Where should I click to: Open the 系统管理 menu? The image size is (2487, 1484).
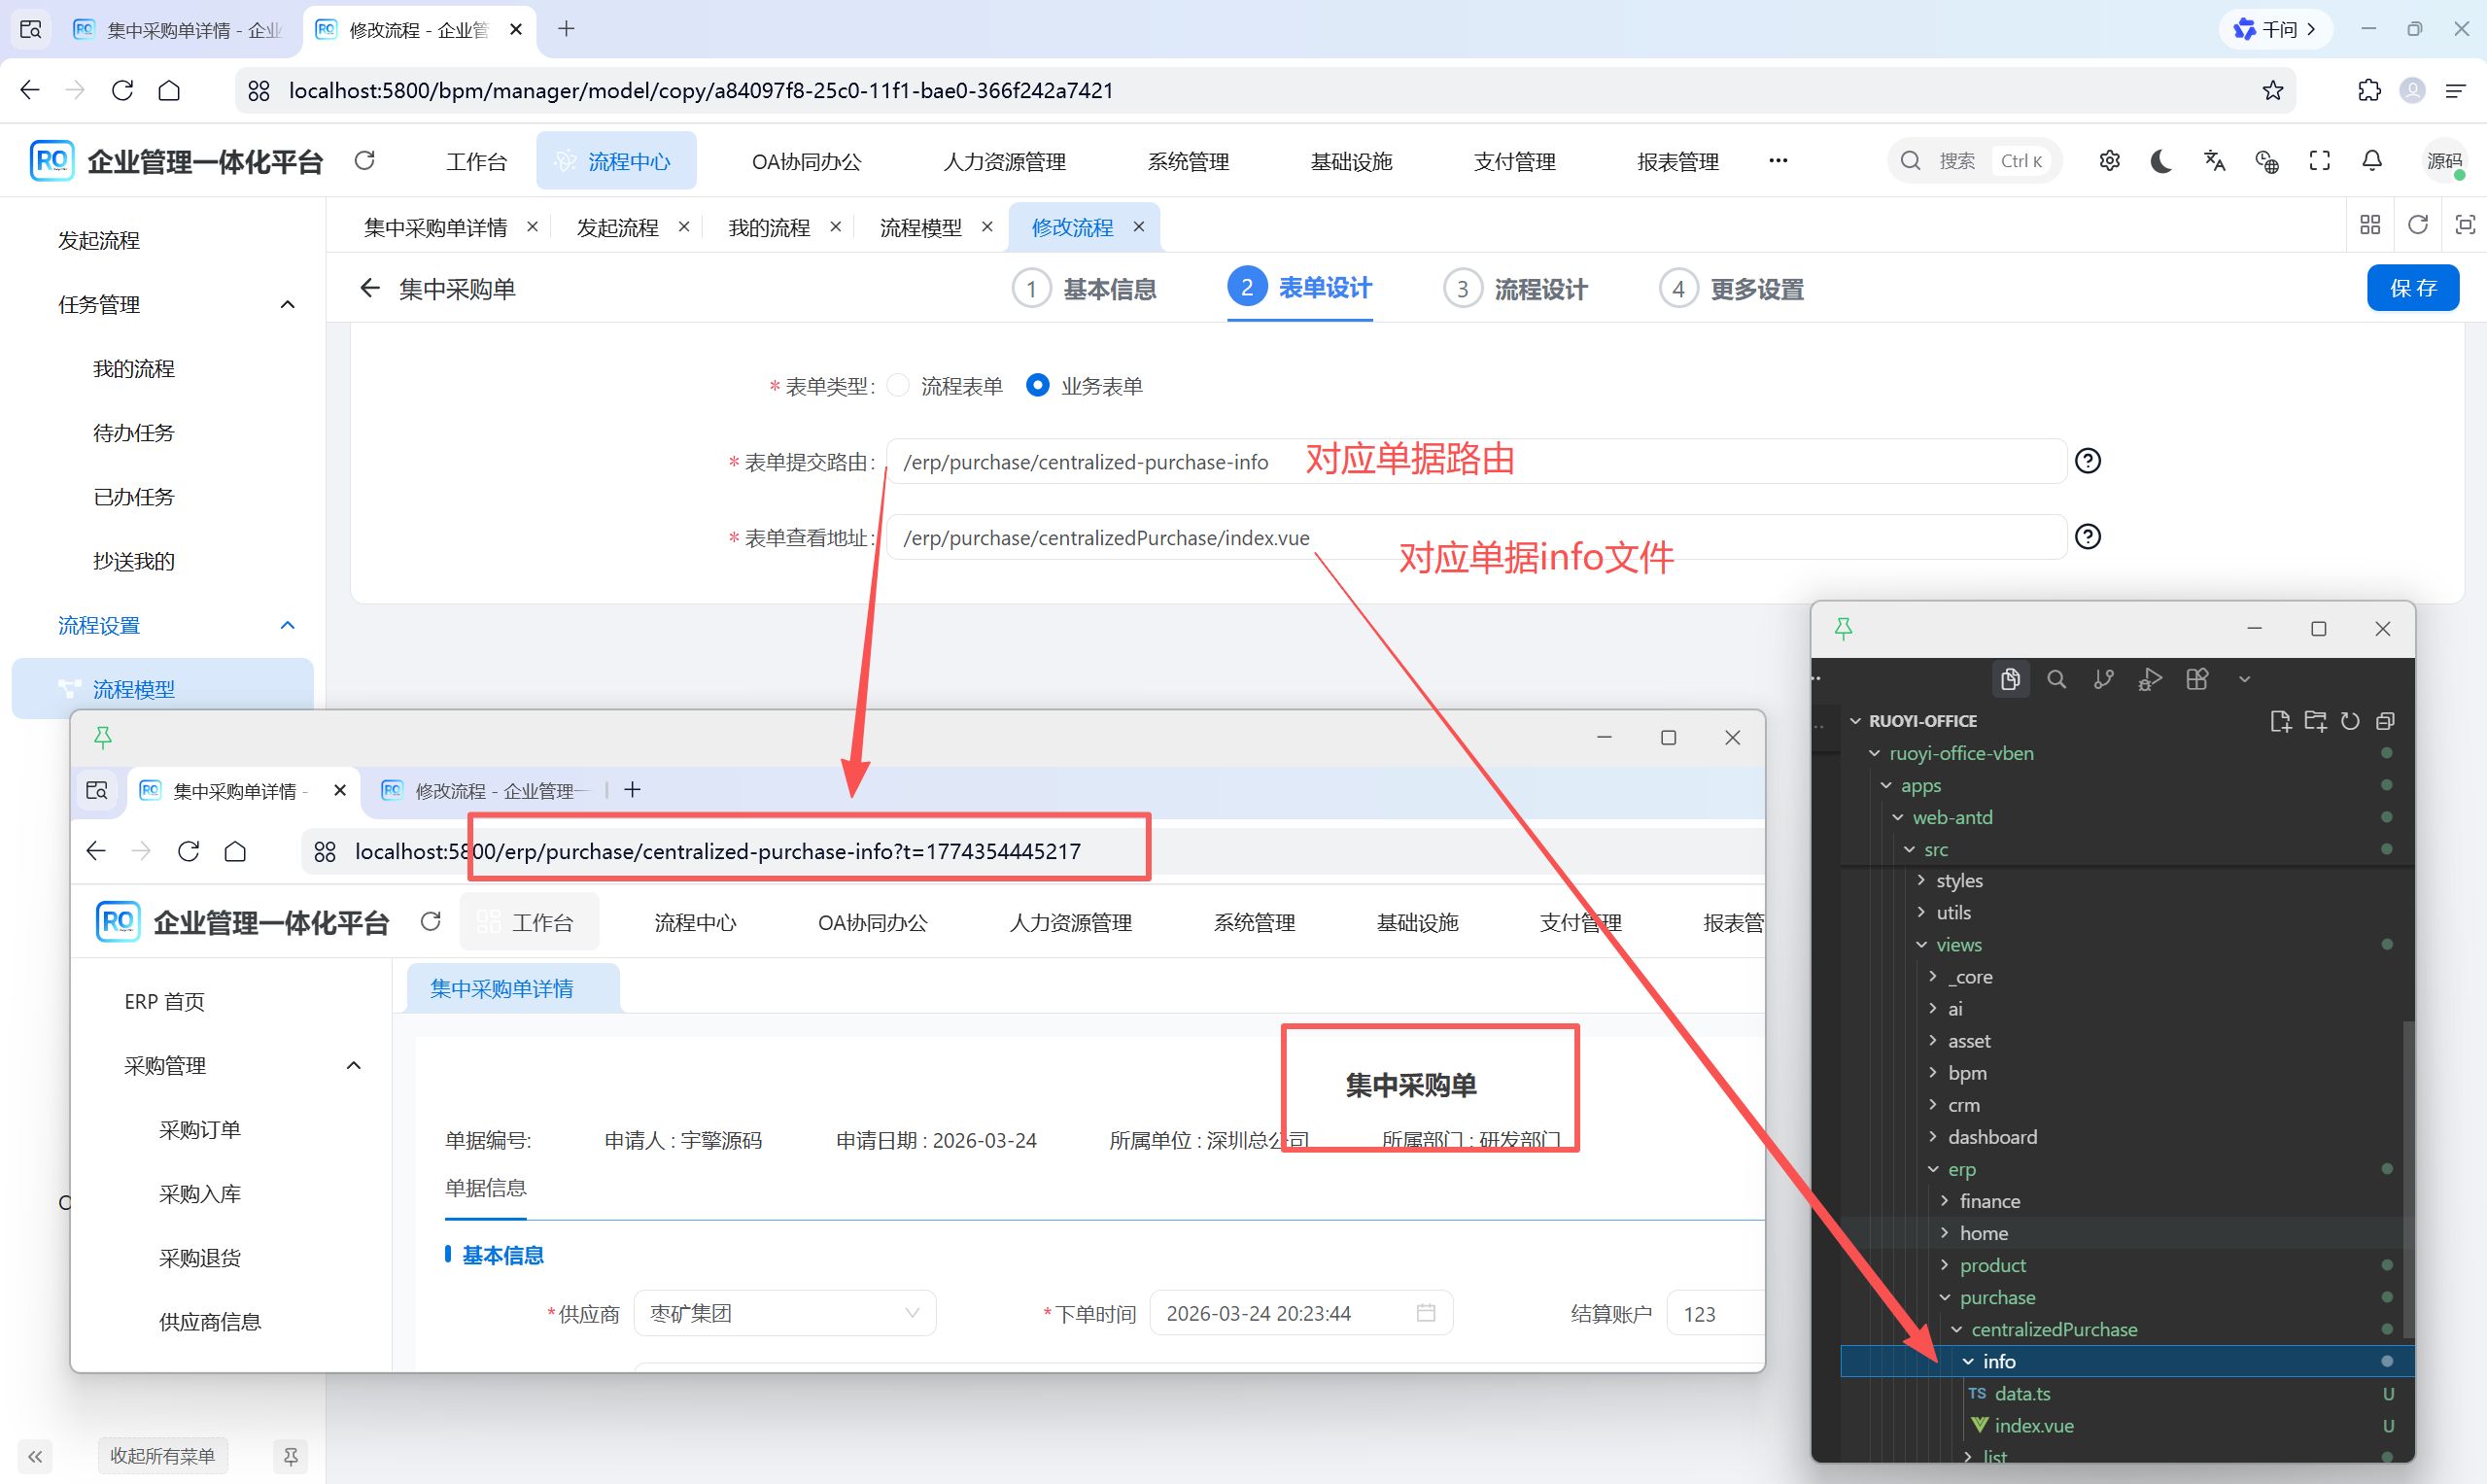point(1189,160)
